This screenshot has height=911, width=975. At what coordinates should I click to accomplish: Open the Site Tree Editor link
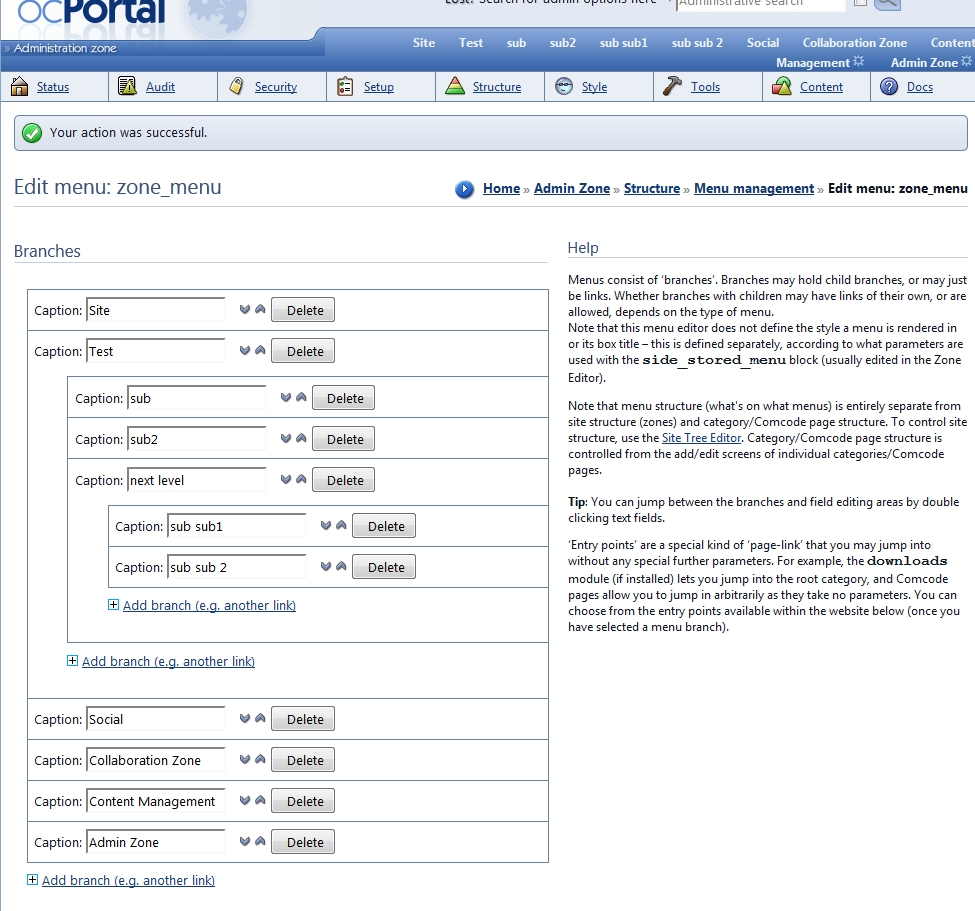tap(699, 438)
